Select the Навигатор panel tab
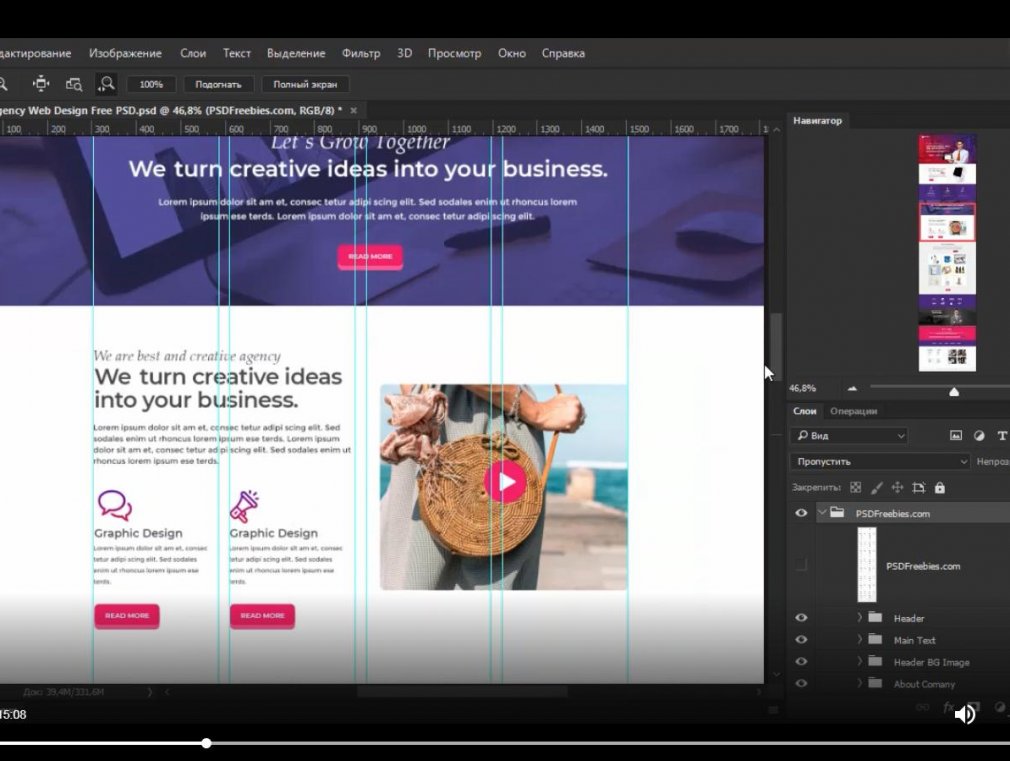The image size is (1010, 761). point(817,120)
